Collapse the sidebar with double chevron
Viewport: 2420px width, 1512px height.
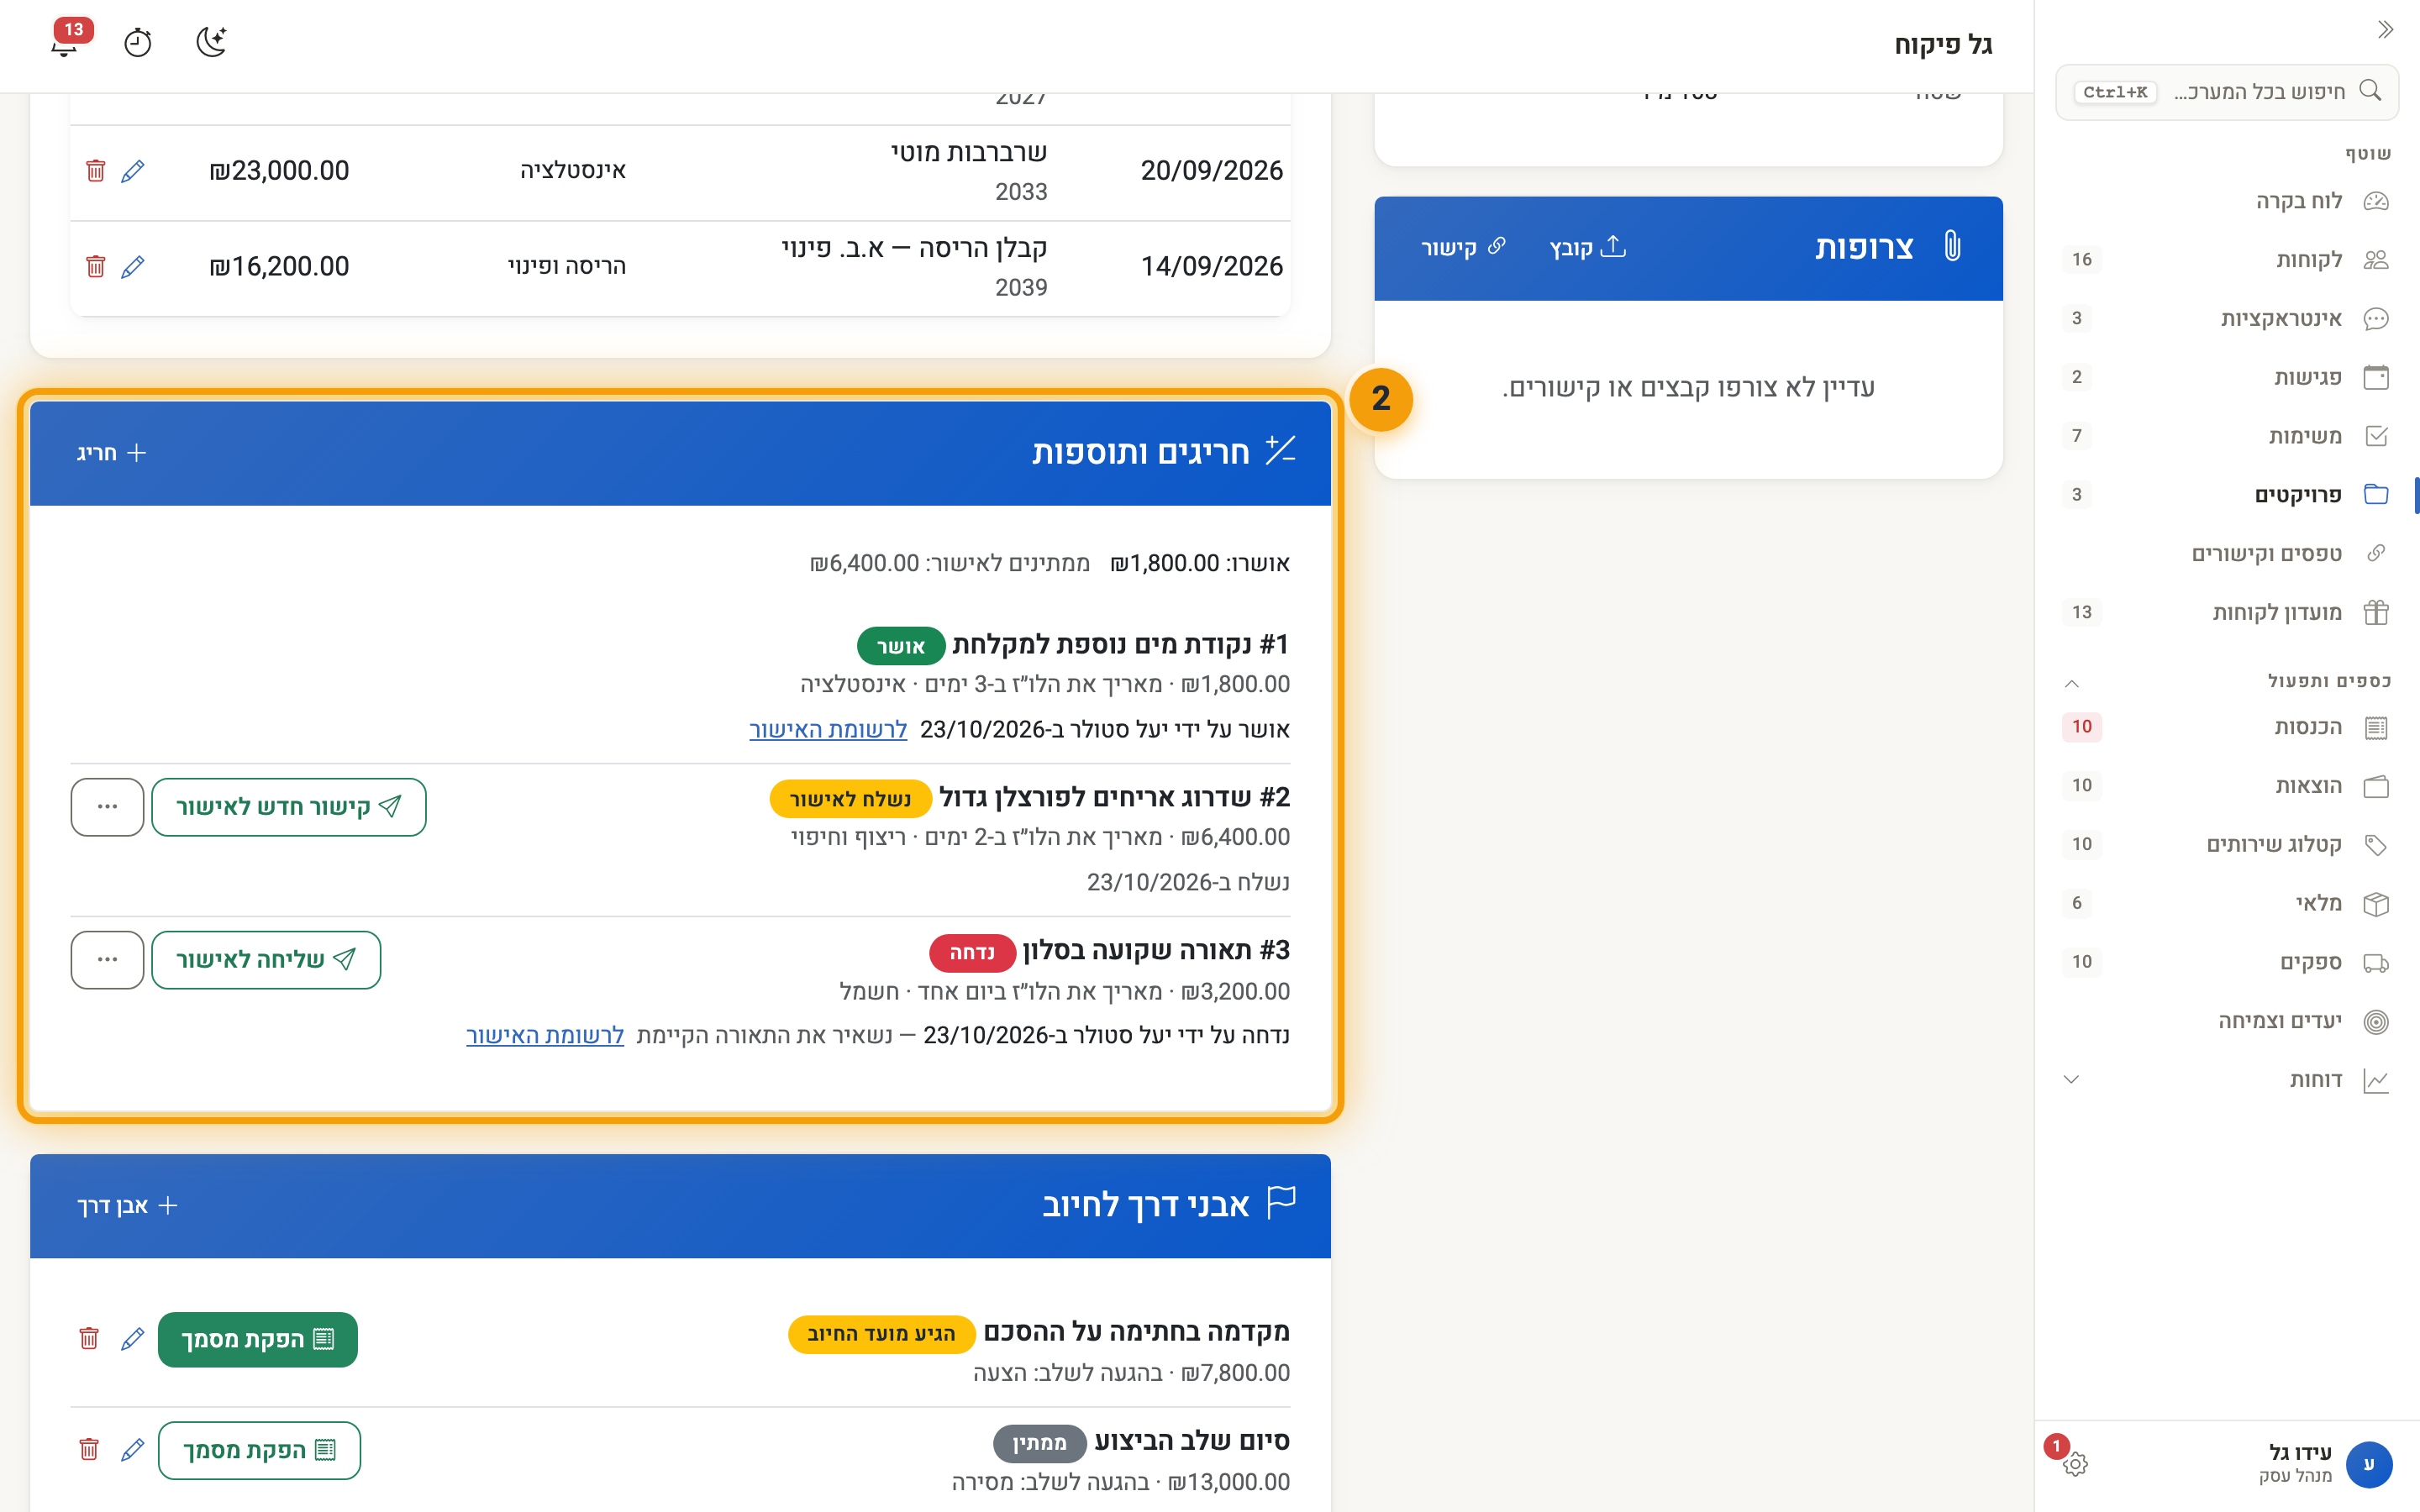click(x=2385, y=29)
